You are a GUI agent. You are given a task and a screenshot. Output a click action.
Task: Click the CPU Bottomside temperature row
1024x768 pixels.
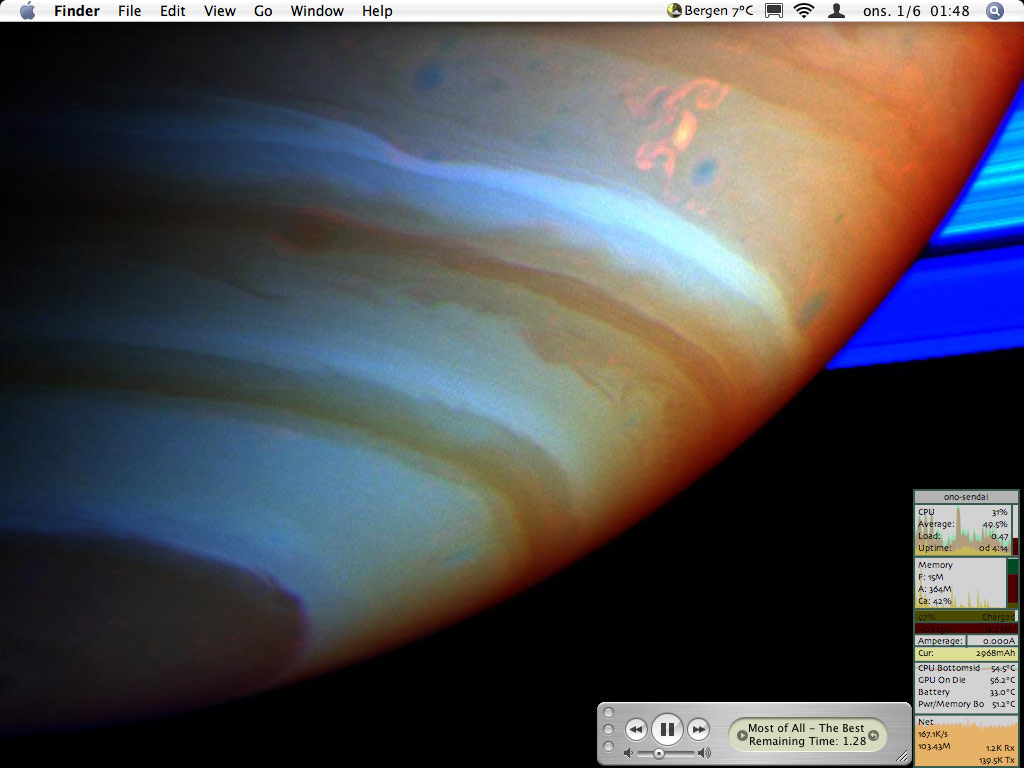(966, 668)
